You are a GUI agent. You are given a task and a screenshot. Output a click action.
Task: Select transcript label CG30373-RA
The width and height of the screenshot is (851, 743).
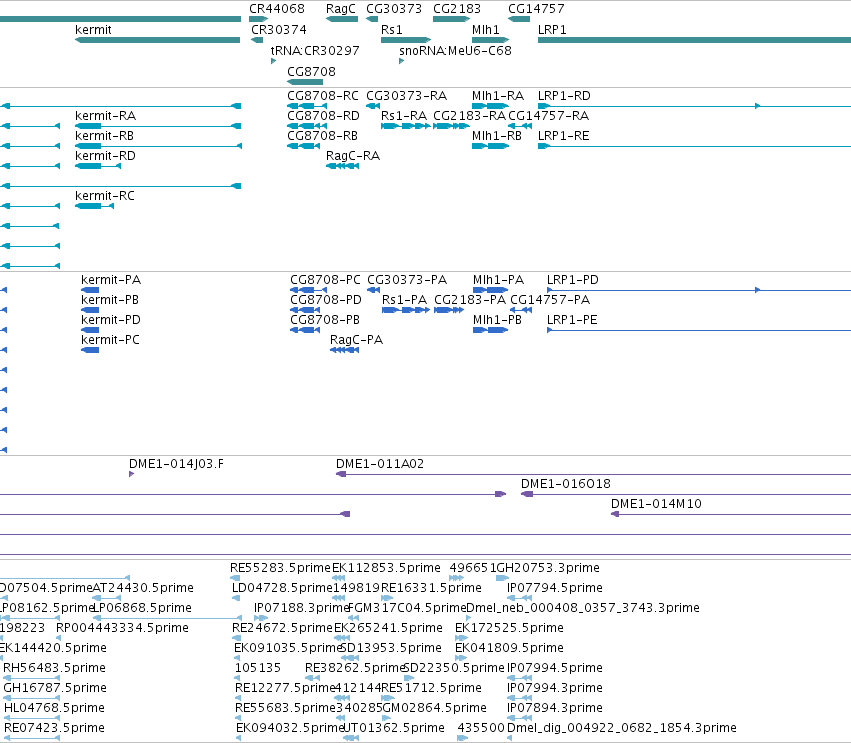pos(407,96)
